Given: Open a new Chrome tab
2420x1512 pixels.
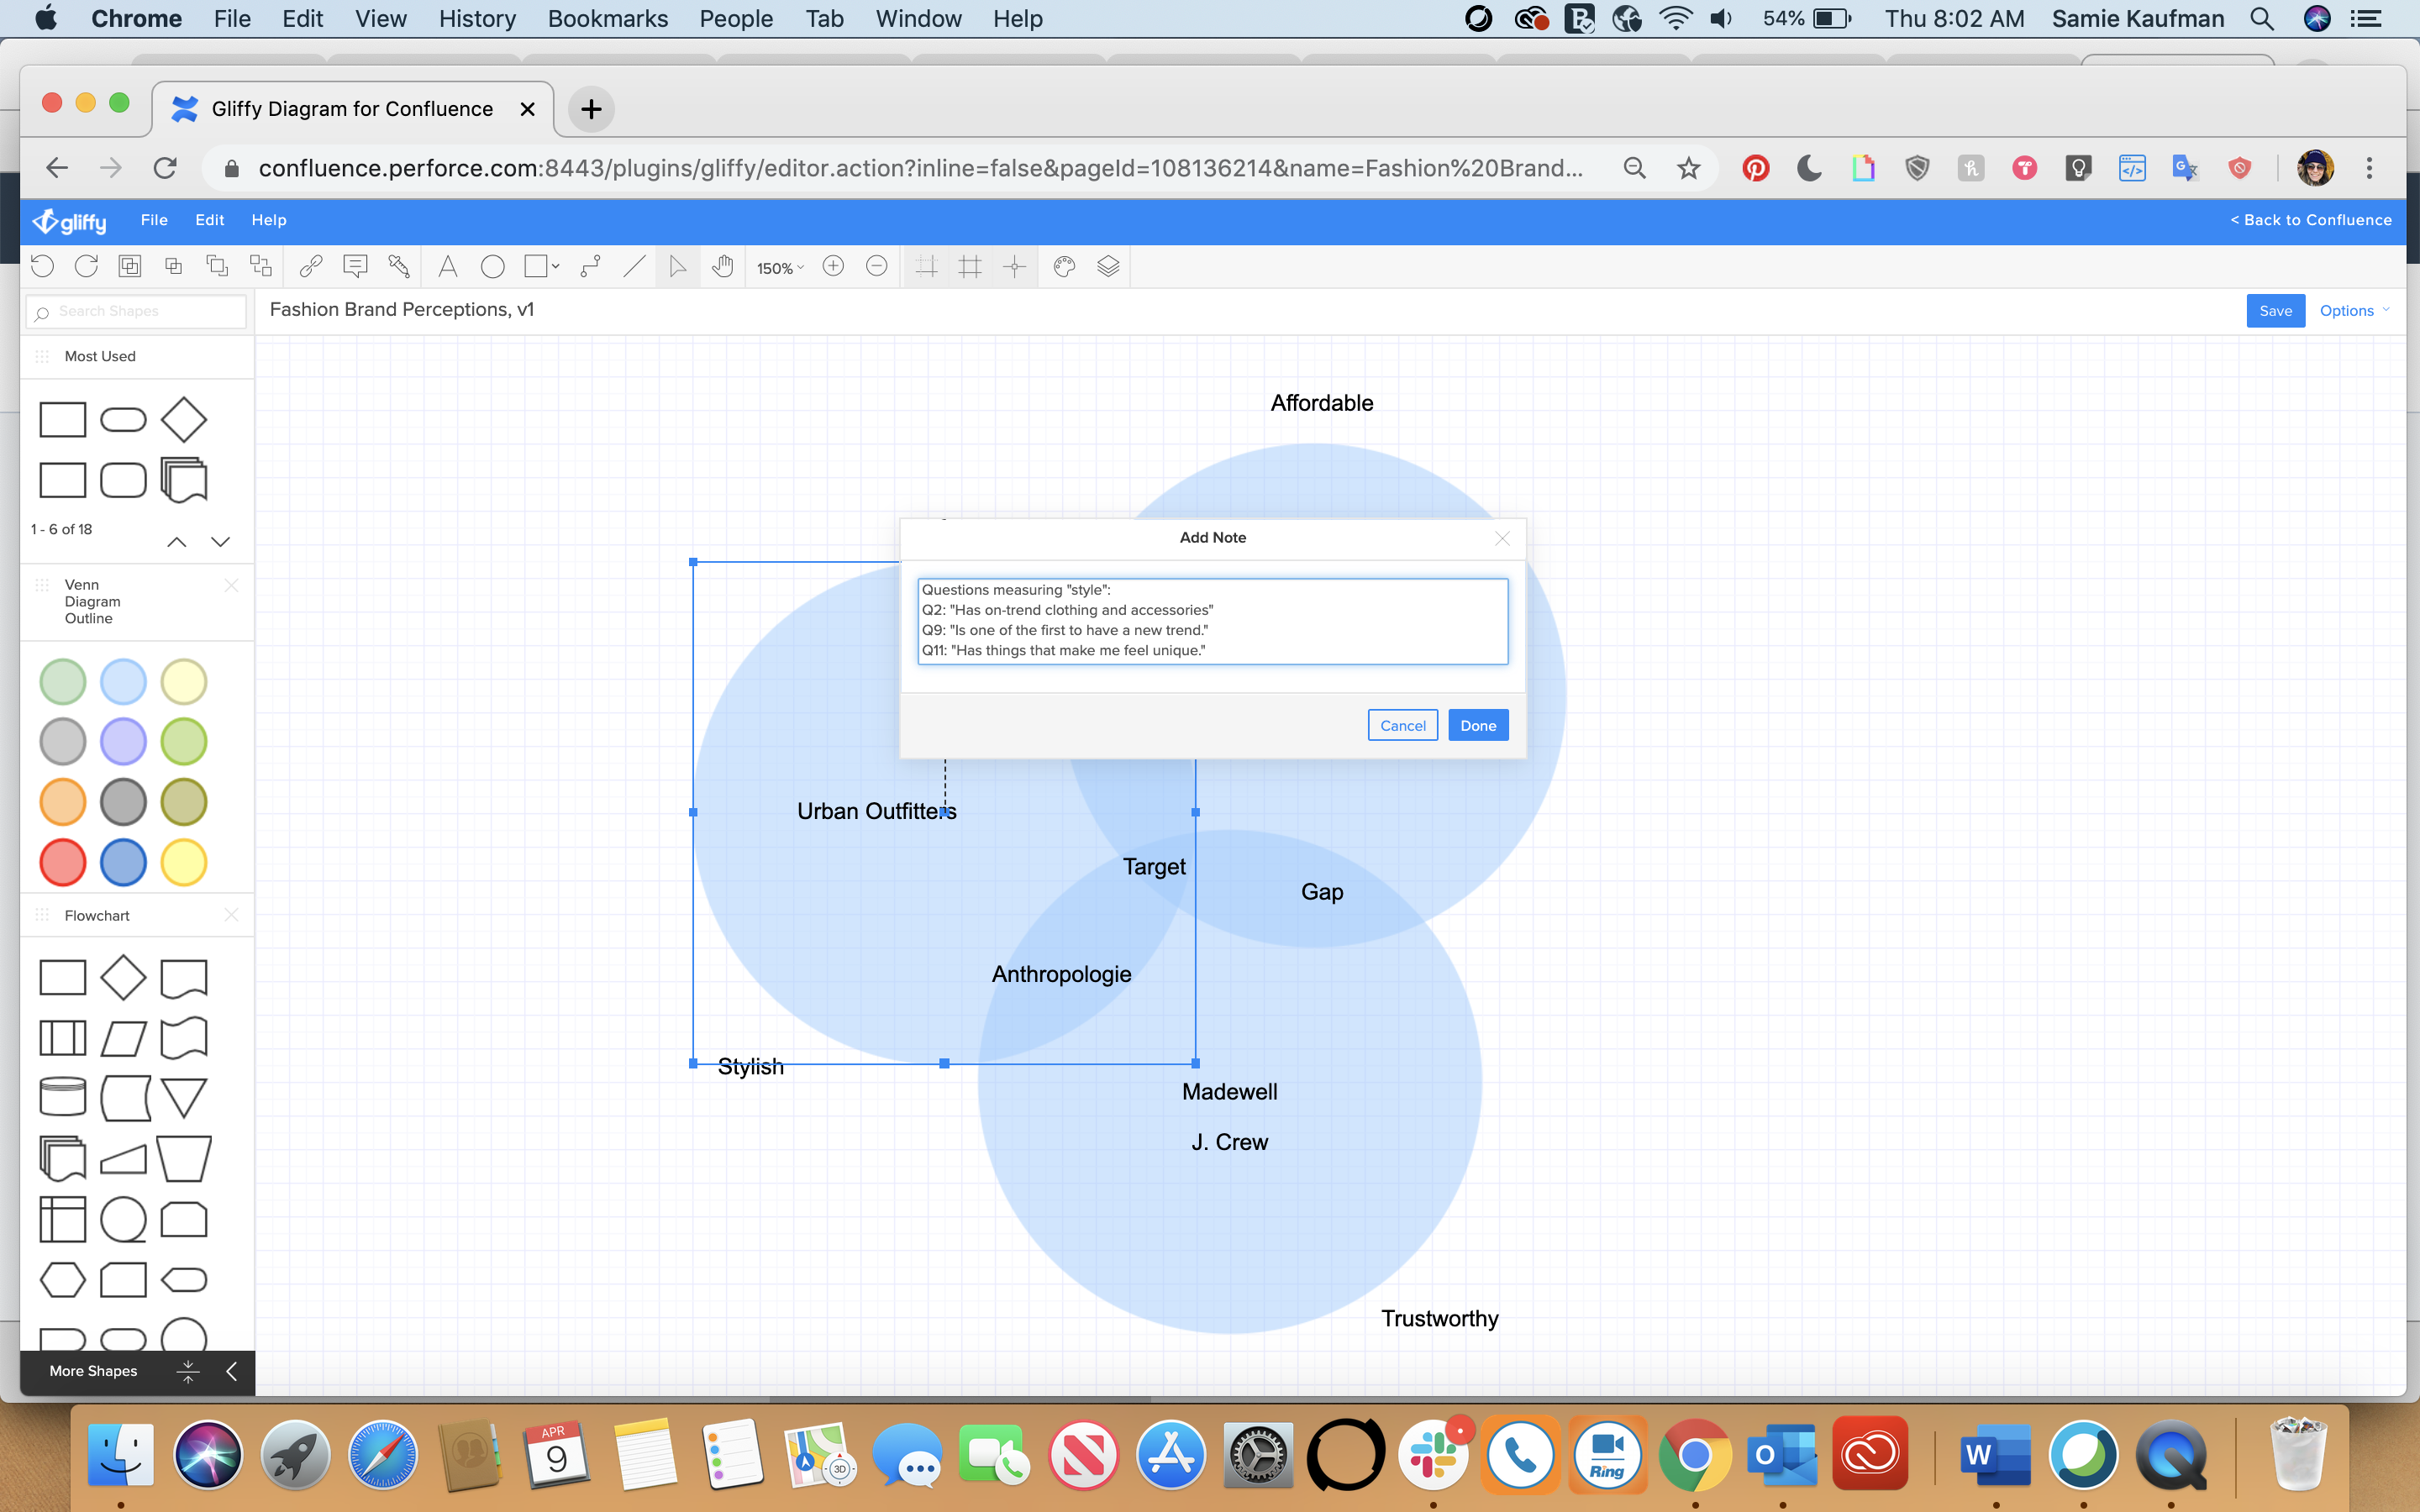Looking at the screenshot, I should pyautogui.click(x=591, y=109).
